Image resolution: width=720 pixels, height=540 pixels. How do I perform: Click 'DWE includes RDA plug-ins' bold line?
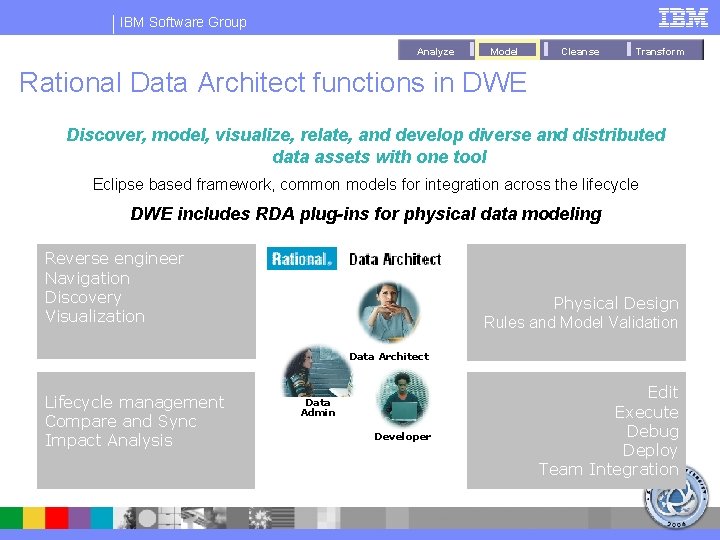pos(366,214)
